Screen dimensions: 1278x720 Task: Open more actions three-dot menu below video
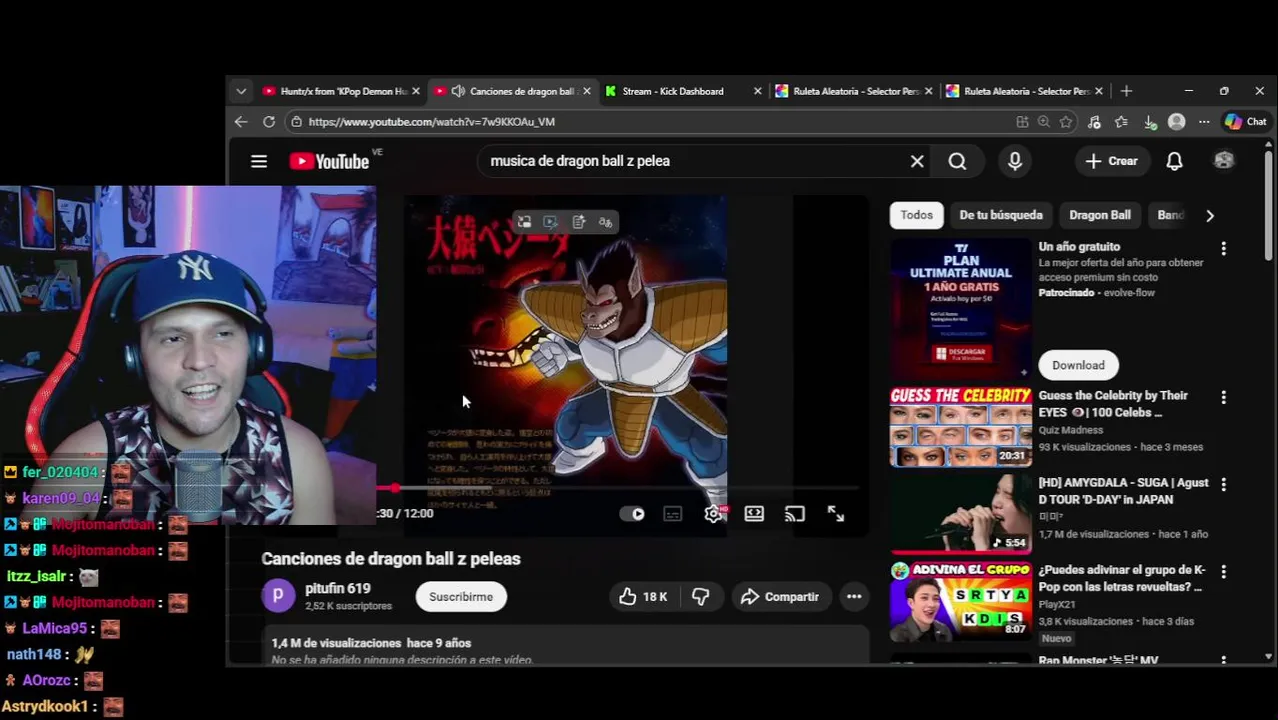854,597
